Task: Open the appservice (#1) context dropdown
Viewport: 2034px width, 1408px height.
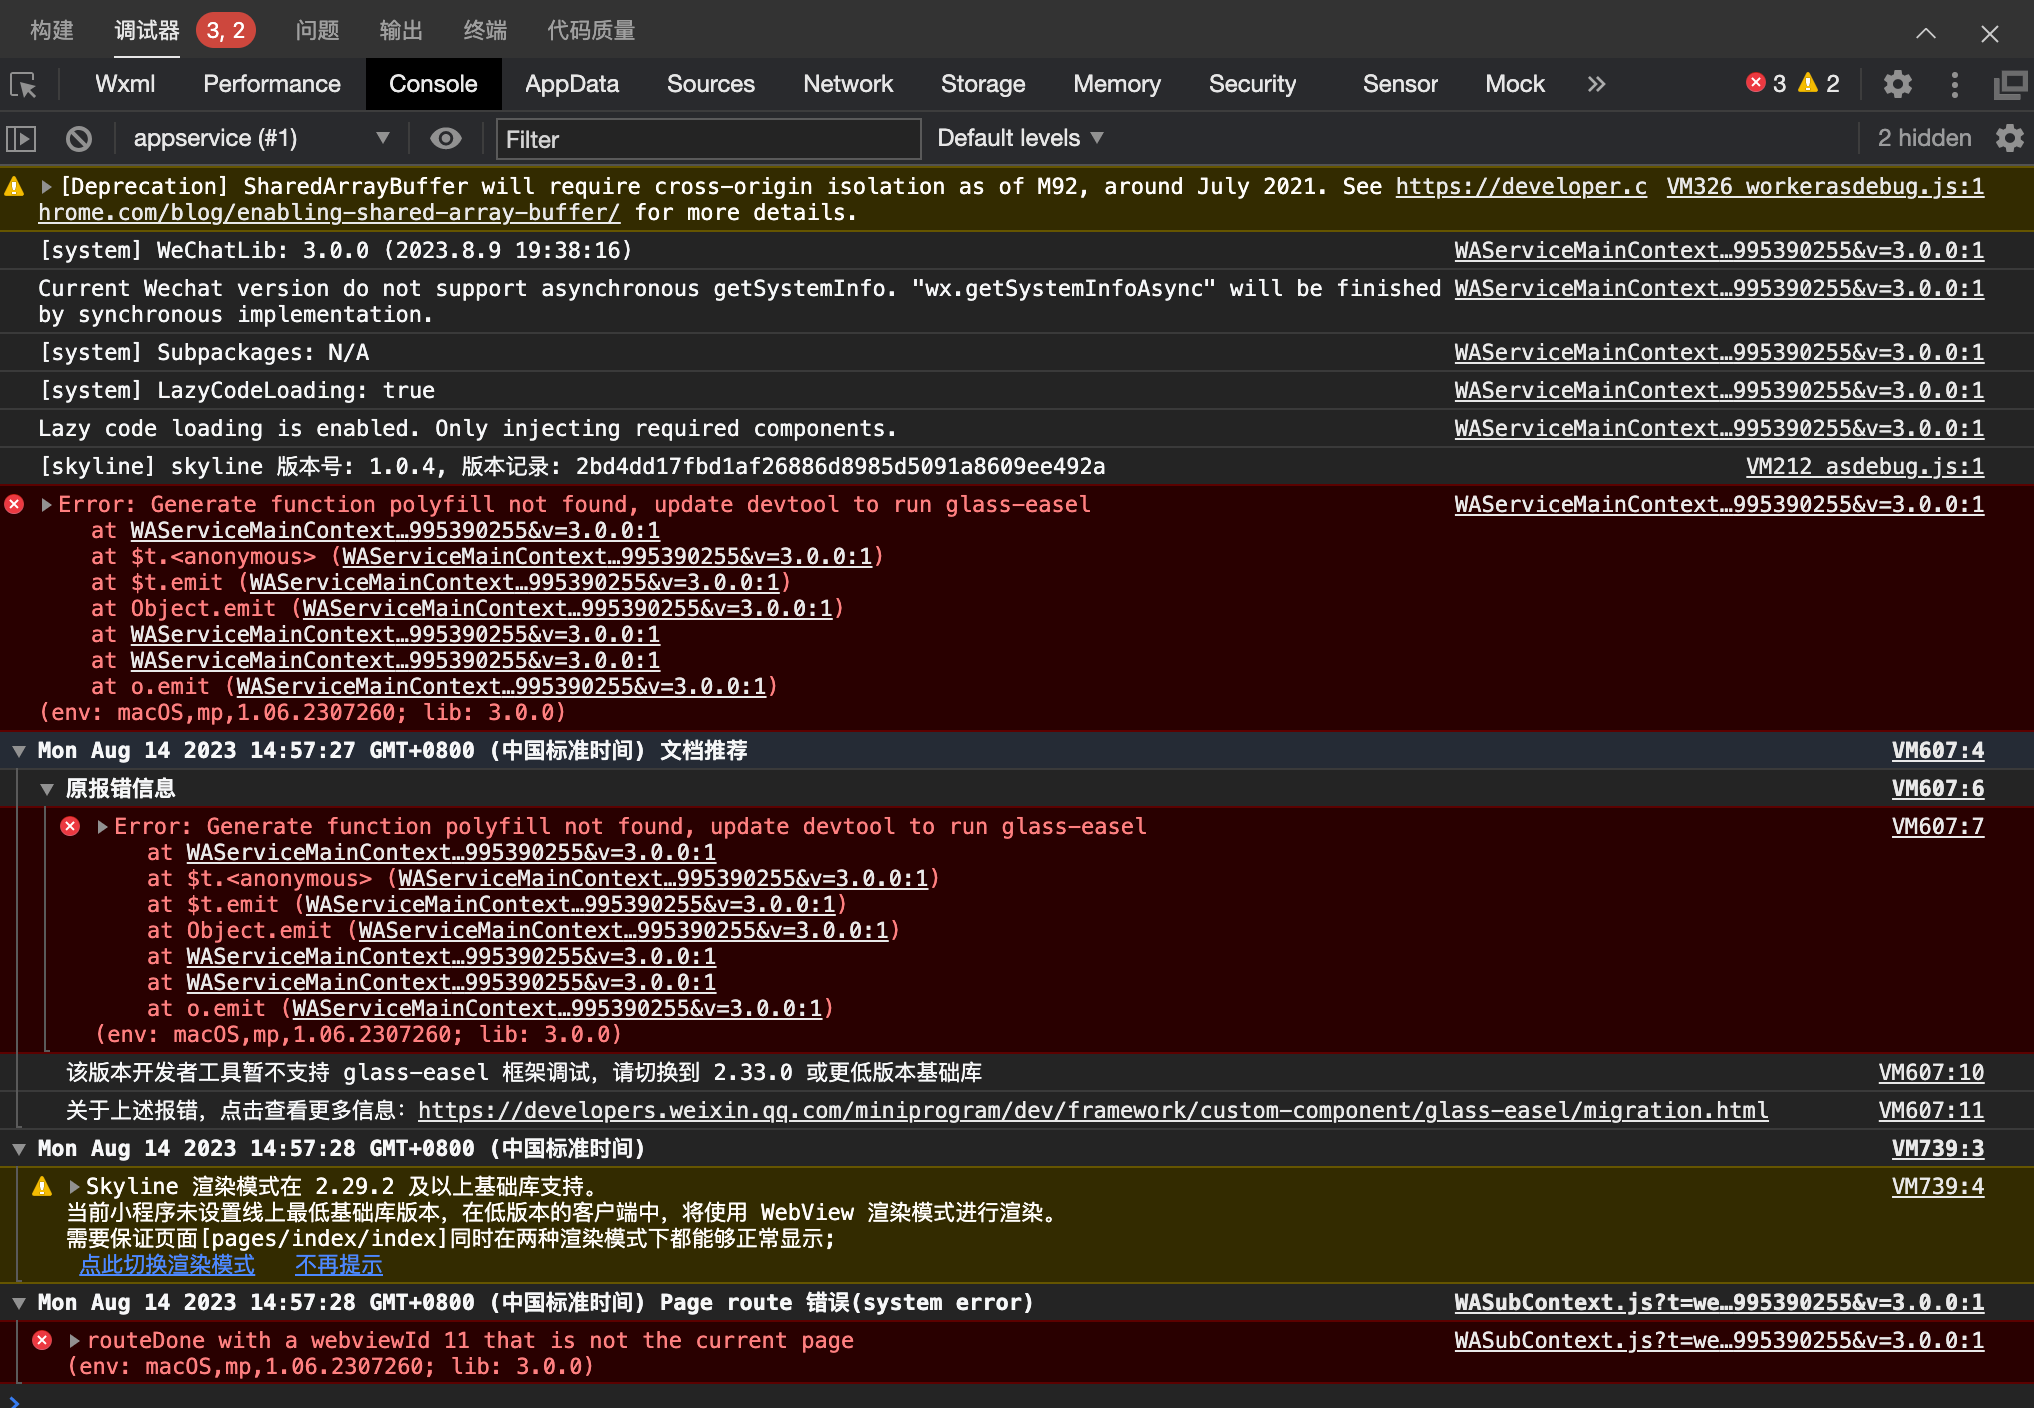Action: [x=260, y=138]
